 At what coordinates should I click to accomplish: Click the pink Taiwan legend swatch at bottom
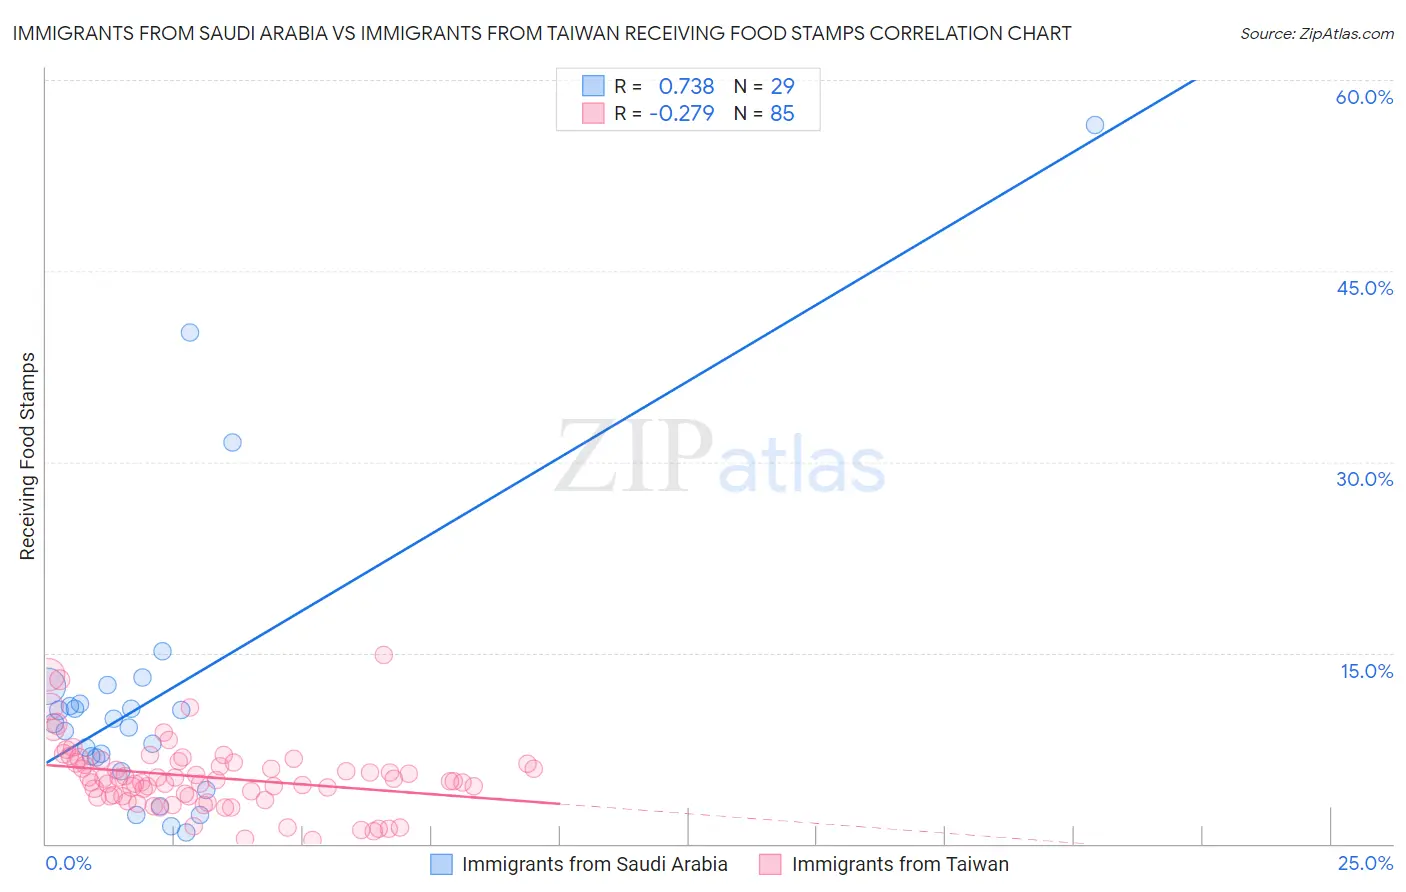click(770, 864)
